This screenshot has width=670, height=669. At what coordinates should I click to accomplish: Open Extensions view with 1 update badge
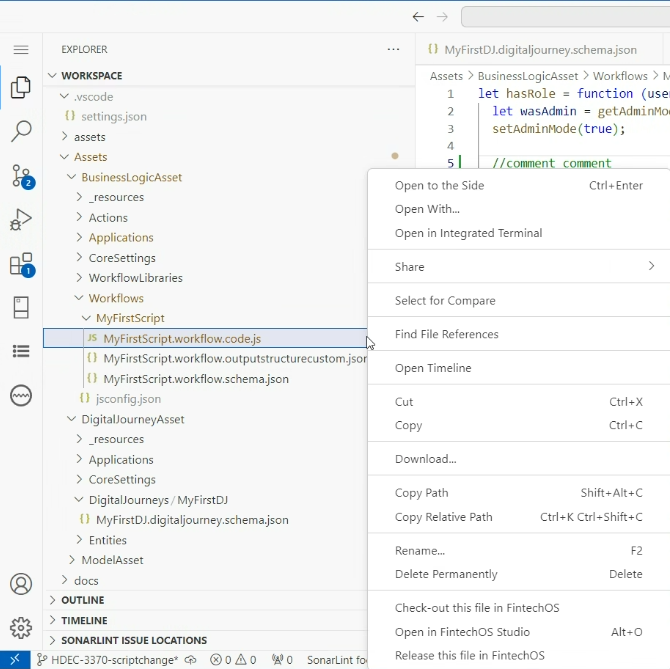point(21,265)
